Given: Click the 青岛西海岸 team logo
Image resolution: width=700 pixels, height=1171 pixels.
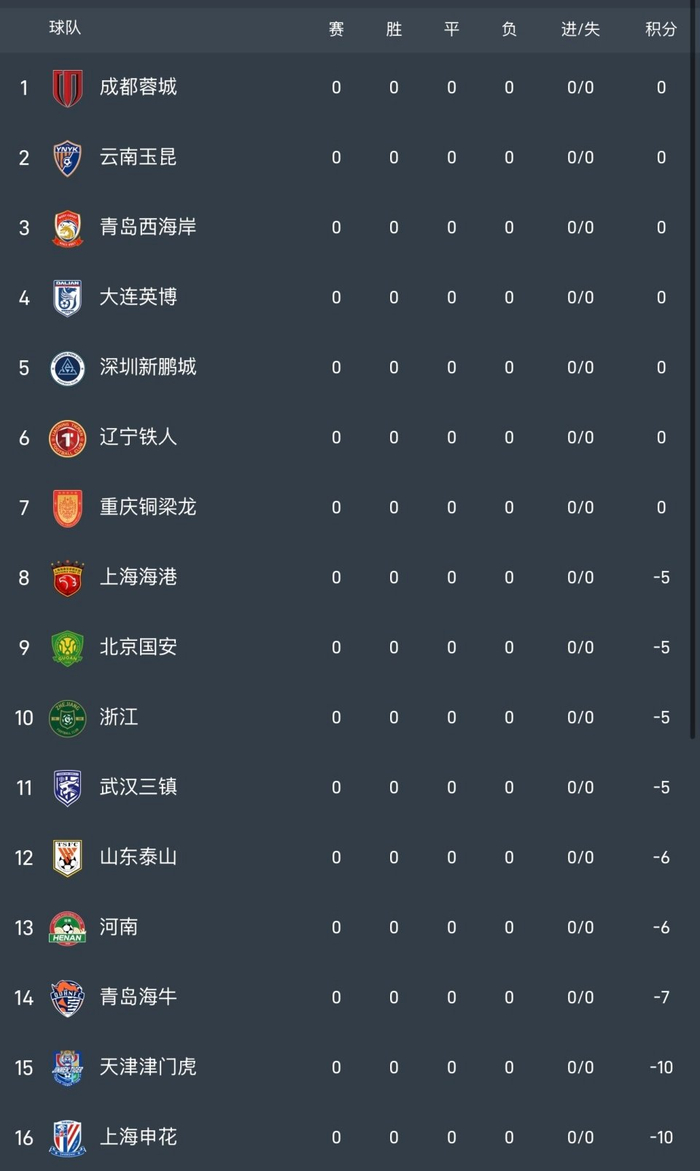Looking at the screenshot, I should [67, 228].
